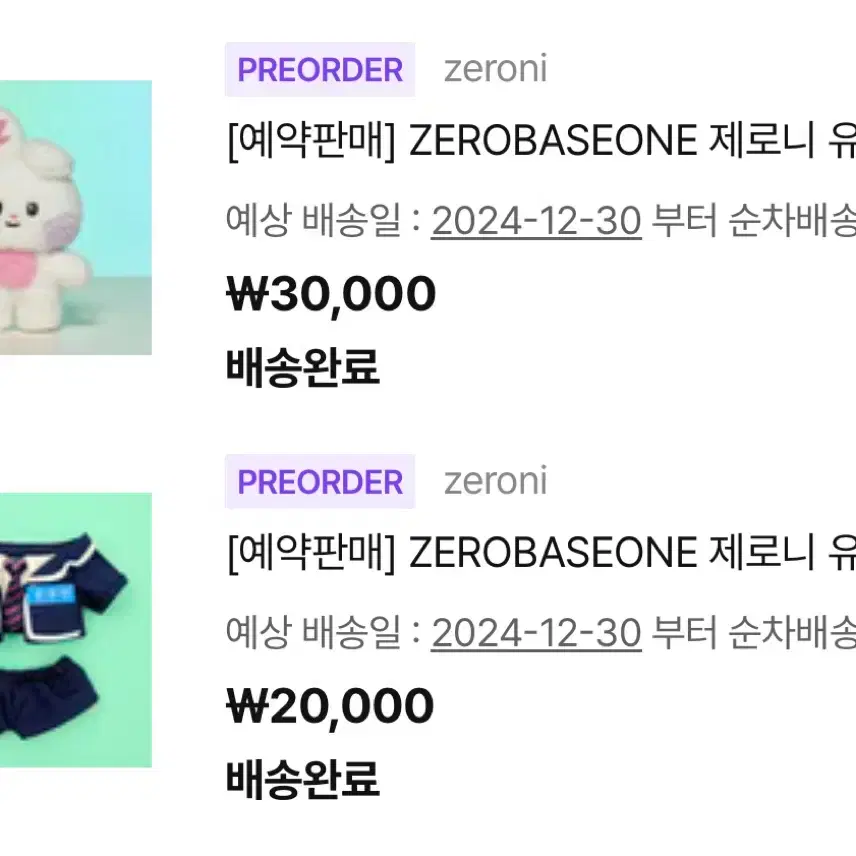Click 배송완료 status under the ₩30,000 price

click(x=302, y=367)
